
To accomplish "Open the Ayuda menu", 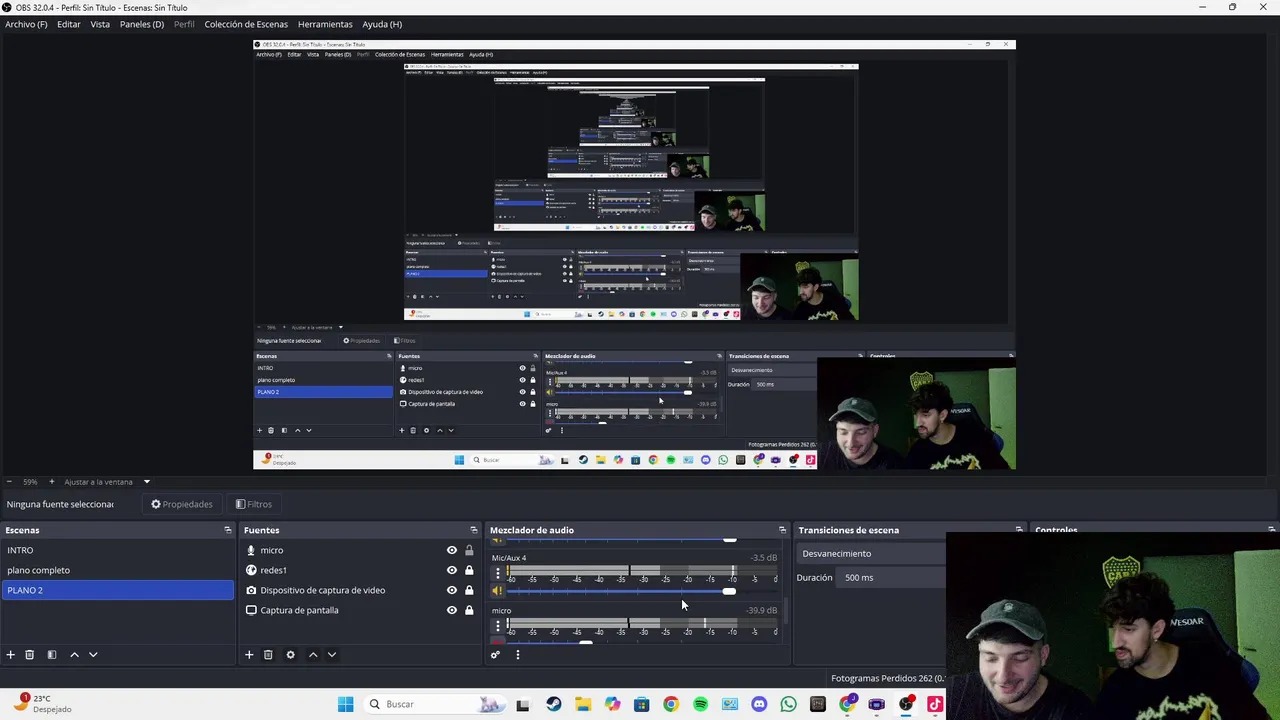I will (x=382, y=24).
